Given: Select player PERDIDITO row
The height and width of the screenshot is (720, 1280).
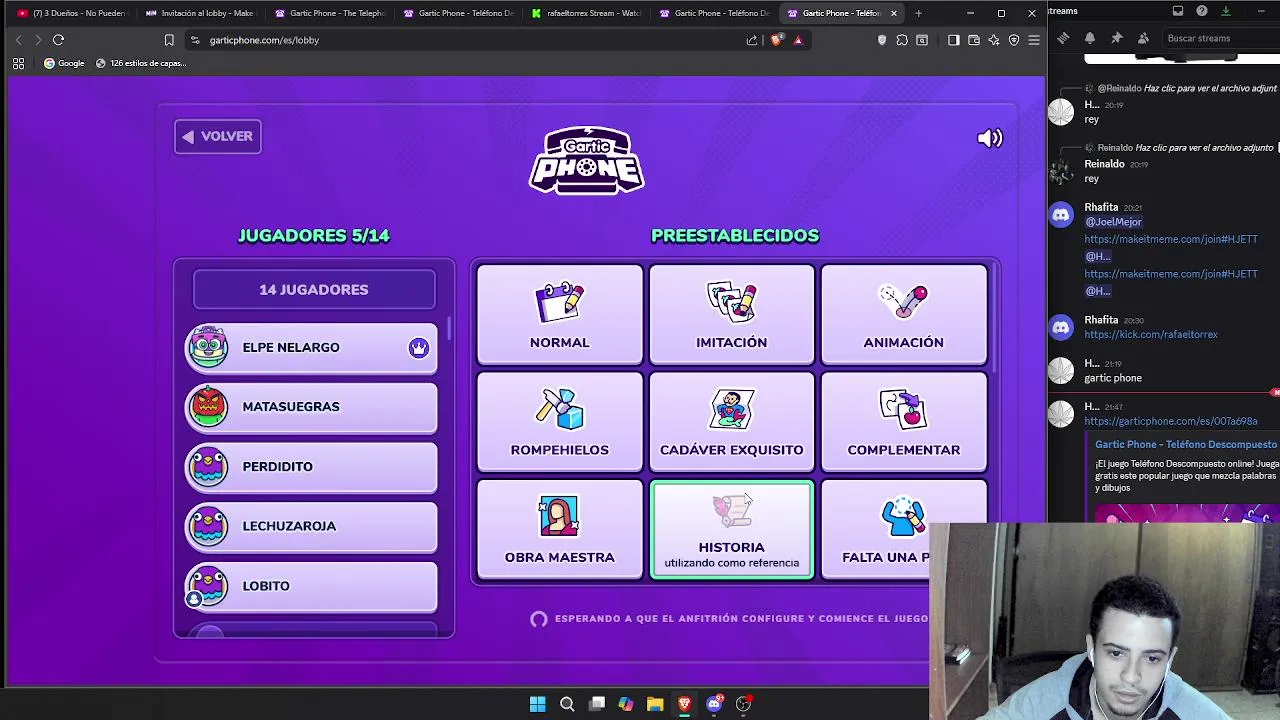Looking at the screenshot, I should pos(311,467).
